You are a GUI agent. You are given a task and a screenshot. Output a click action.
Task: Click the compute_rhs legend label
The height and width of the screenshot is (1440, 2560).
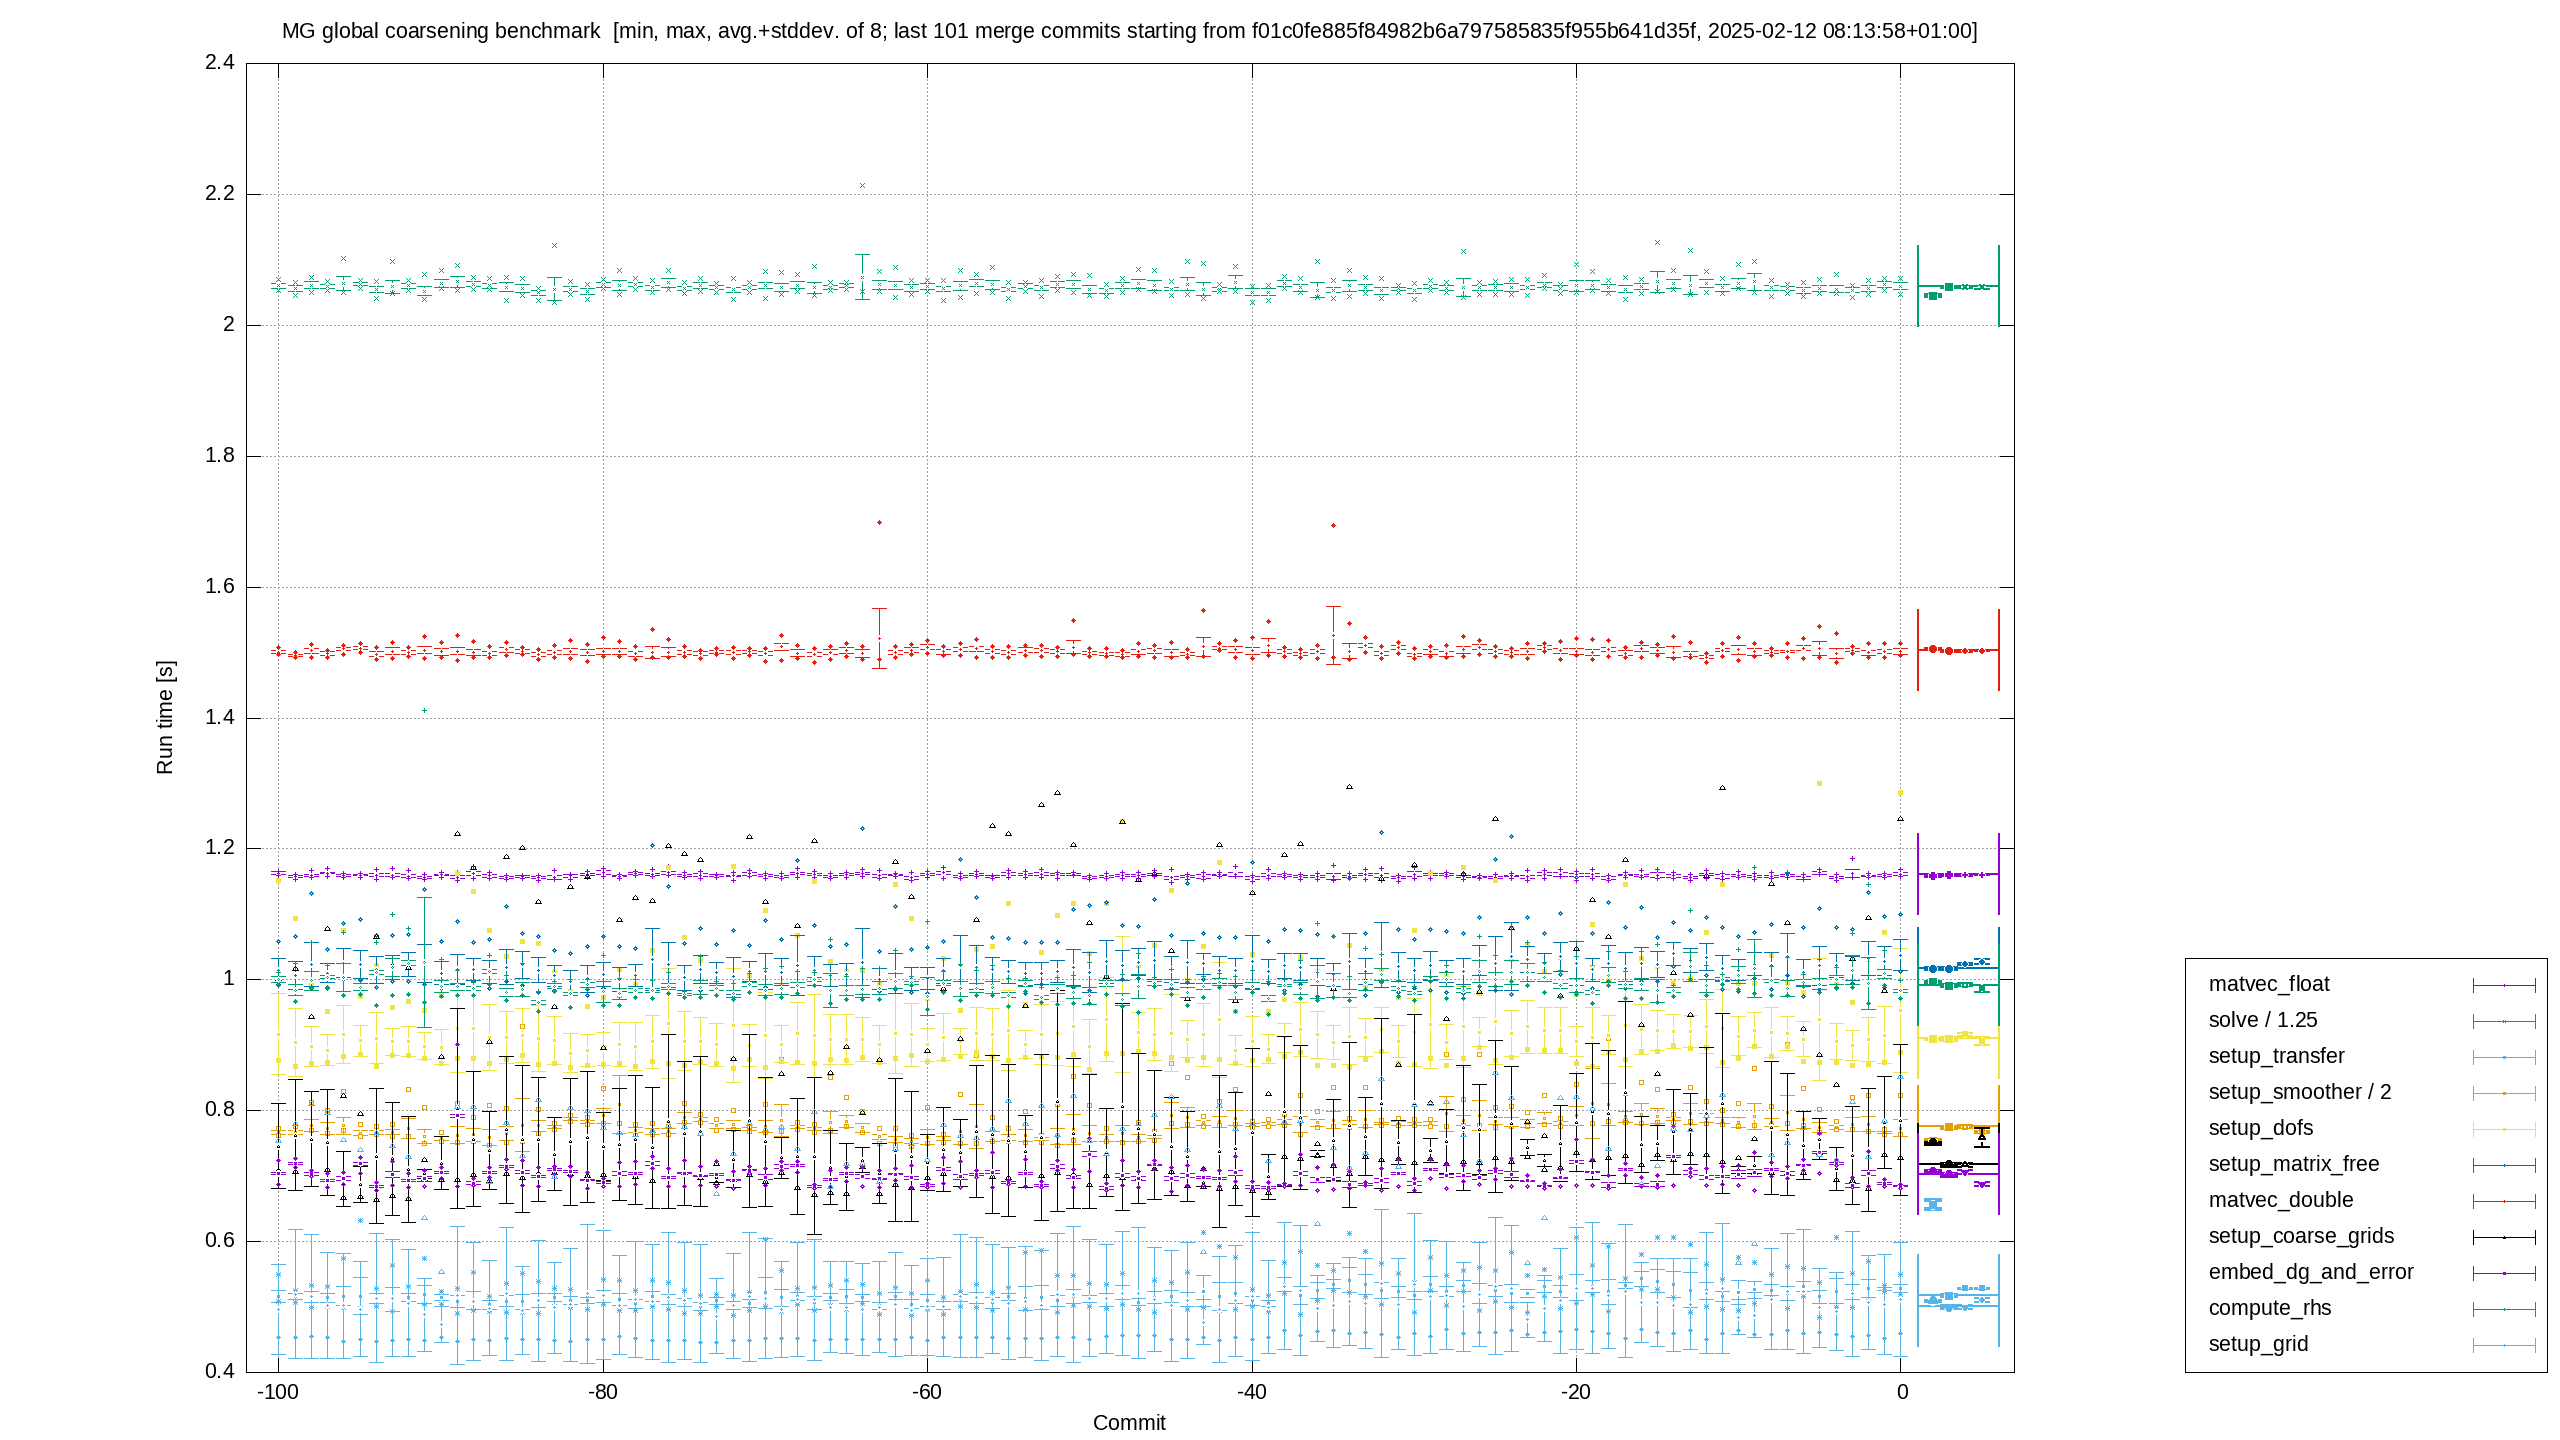click(2269, 1308)
